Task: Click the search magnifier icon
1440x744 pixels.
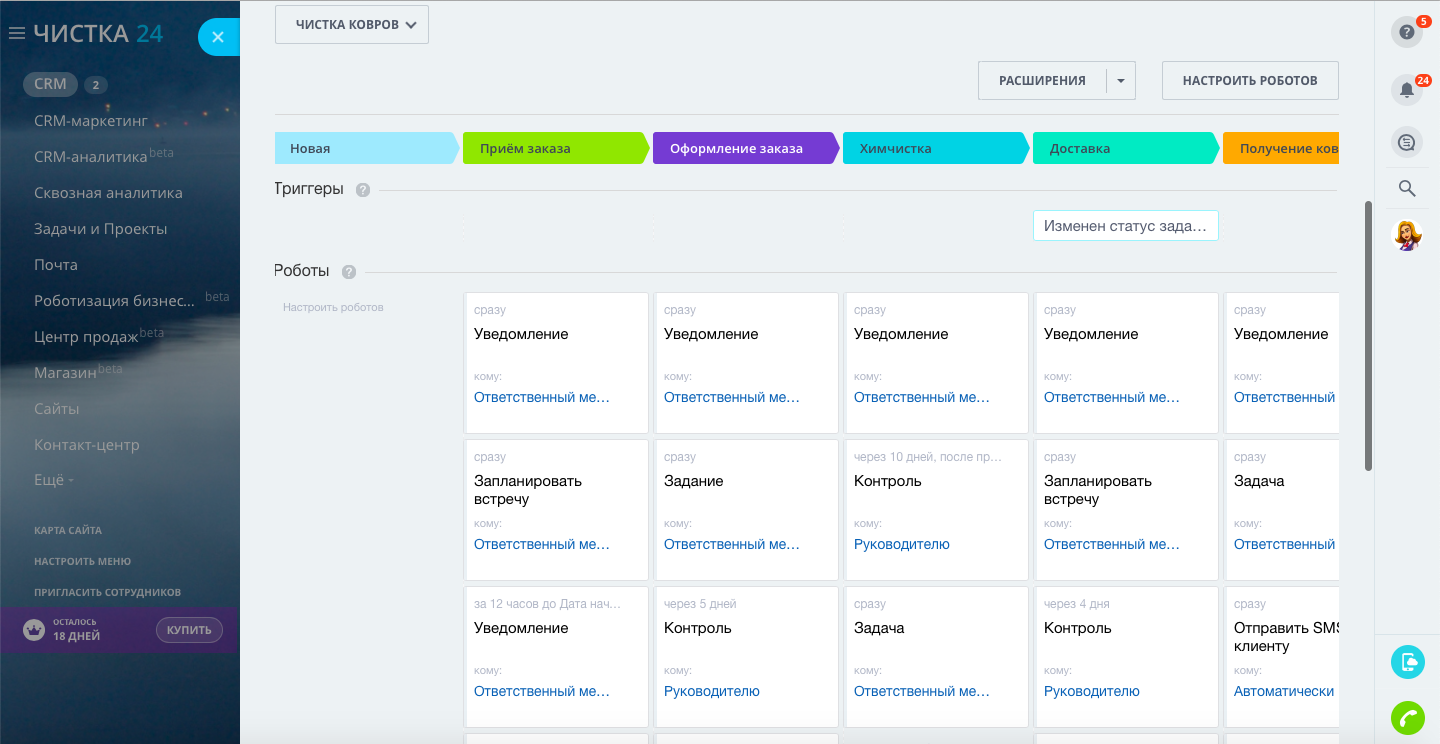Action: (1407, 188)
